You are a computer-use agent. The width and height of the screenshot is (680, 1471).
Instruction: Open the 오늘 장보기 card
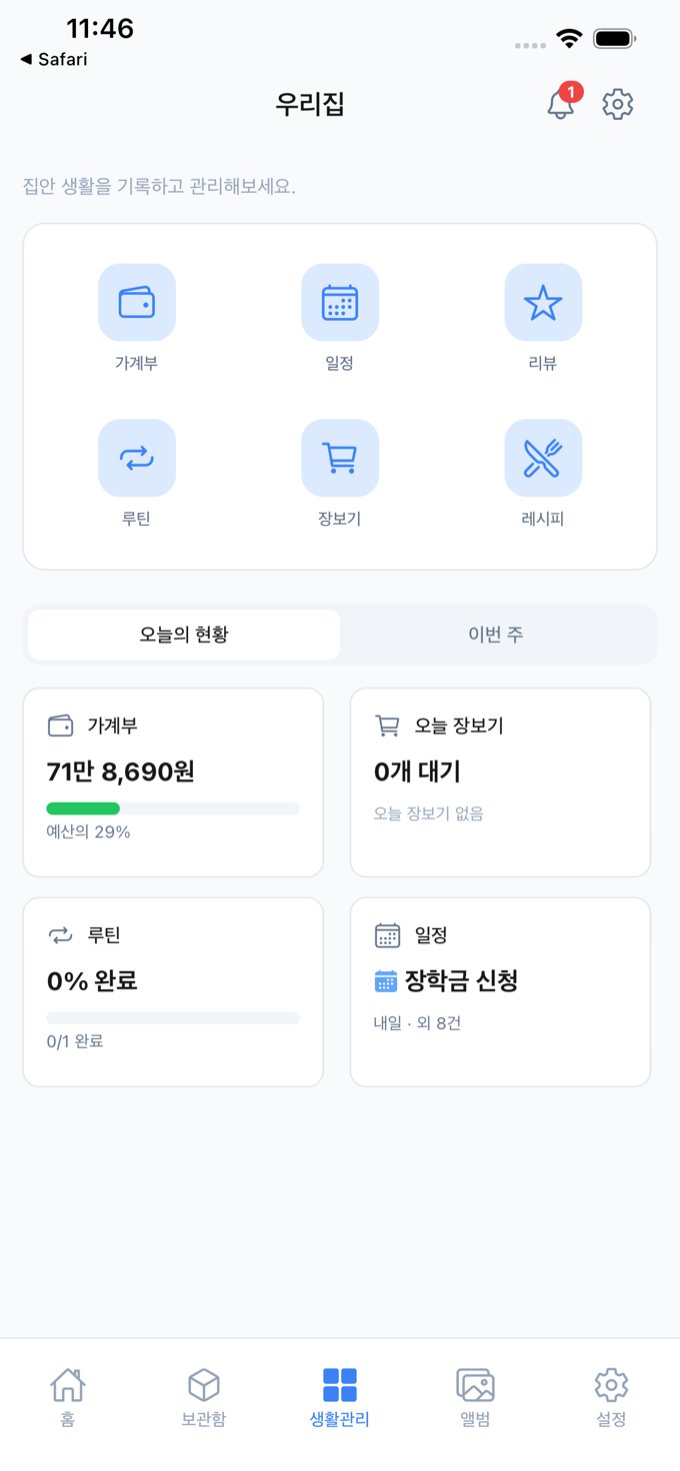[x=500, y=781]
